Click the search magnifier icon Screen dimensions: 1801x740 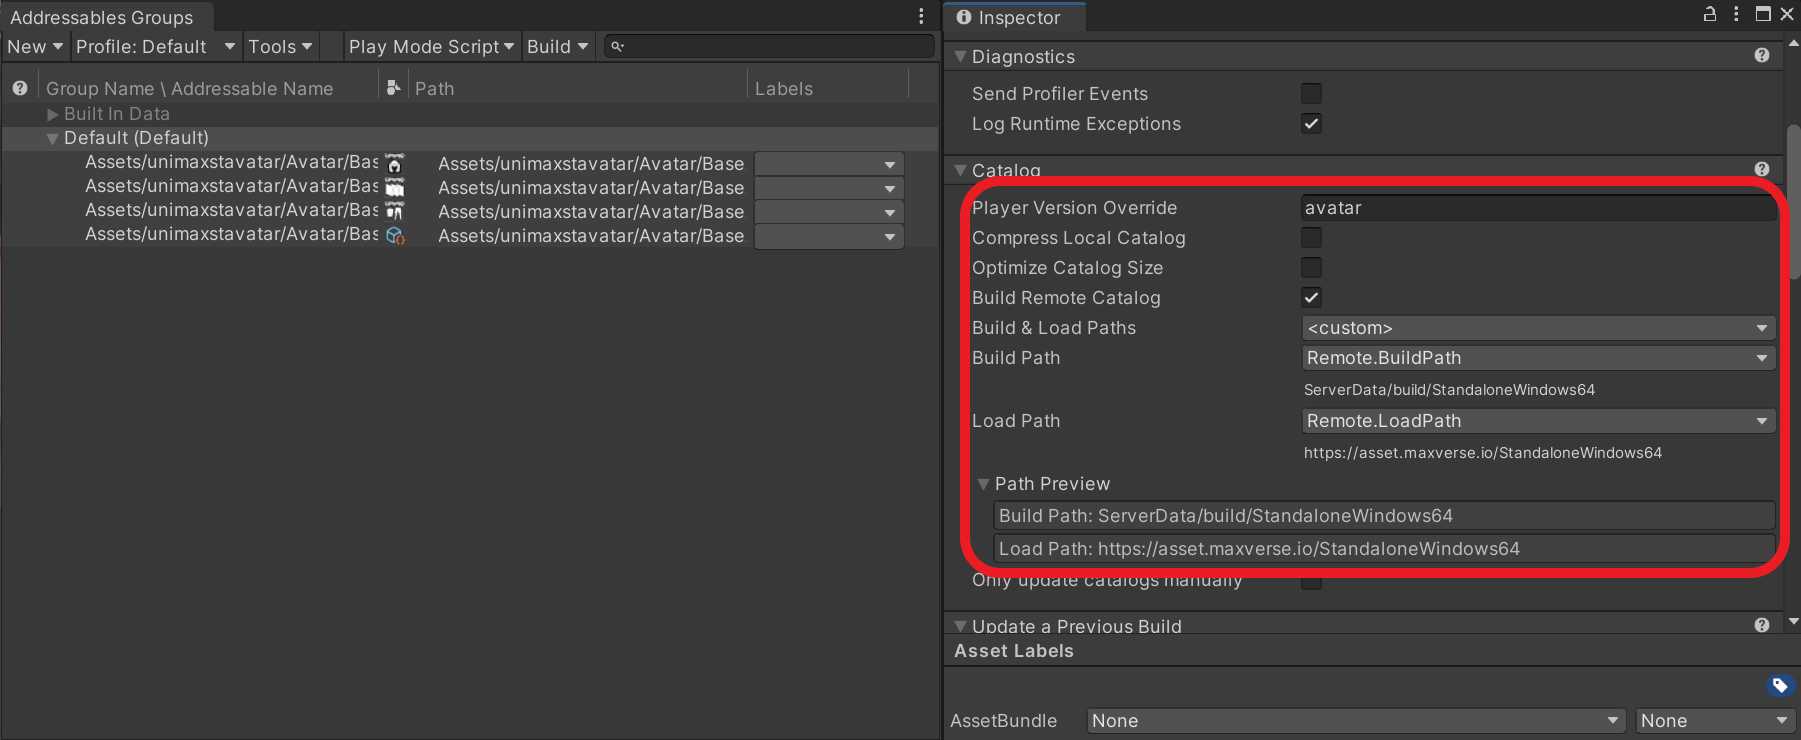tap(617, 47)
